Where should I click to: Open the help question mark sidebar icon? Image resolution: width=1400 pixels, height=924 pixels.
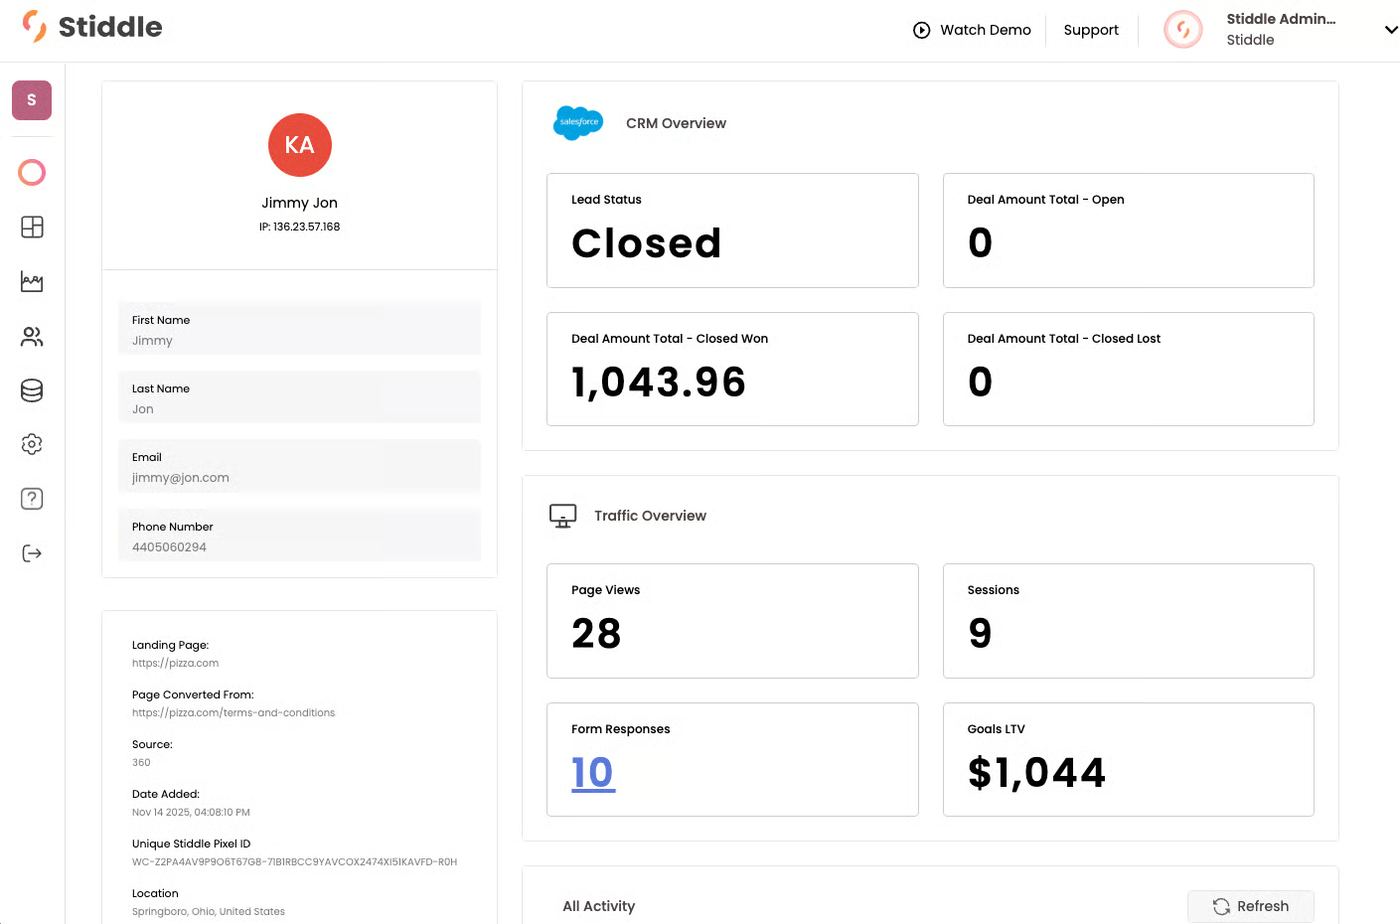pyautogui.click(x=32, y=498)
